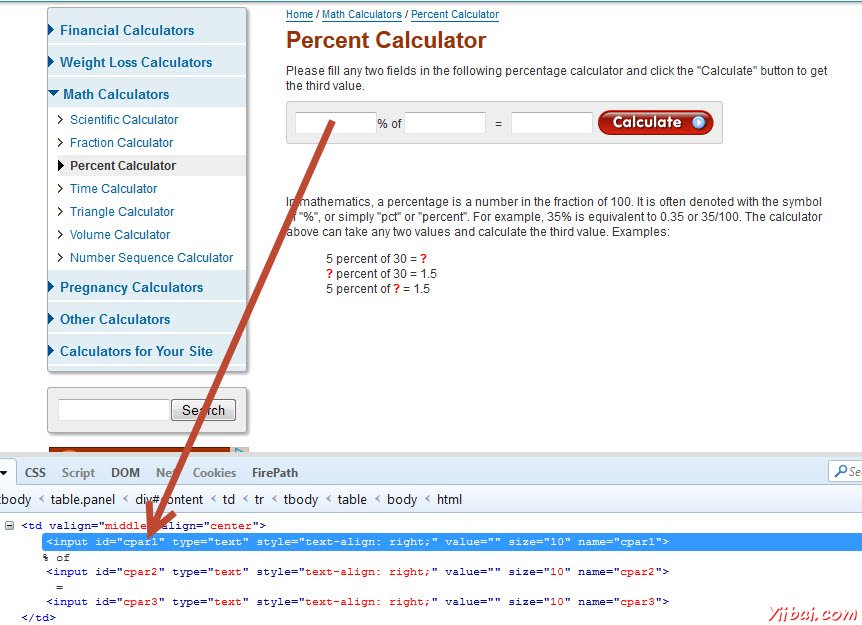Click the Search button
Image resolution: width=862 pixels, height=625 pixels.
pos(203,410)
